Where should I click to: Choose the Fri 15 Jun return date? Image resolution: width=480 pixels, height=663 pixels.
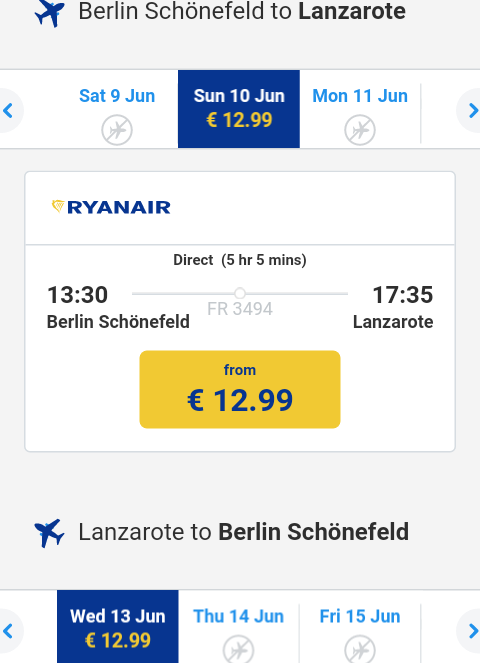360,627
